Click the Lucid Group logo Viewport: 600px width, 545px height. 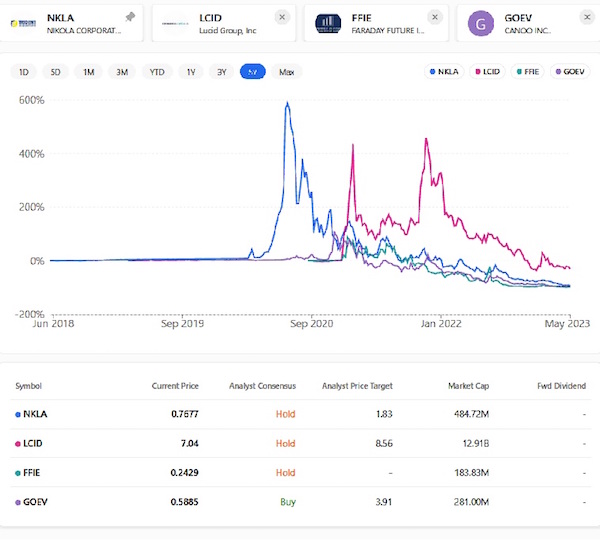[175, 24]
